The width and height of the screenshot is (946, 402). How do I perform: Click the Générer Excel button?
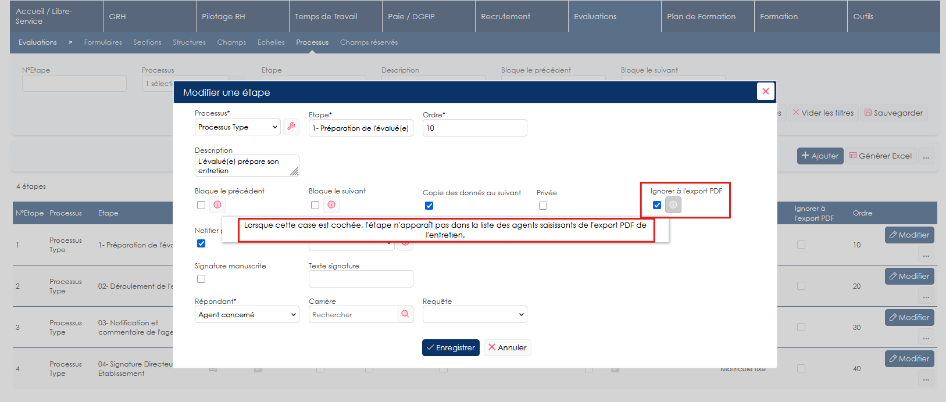click(880, 156)
